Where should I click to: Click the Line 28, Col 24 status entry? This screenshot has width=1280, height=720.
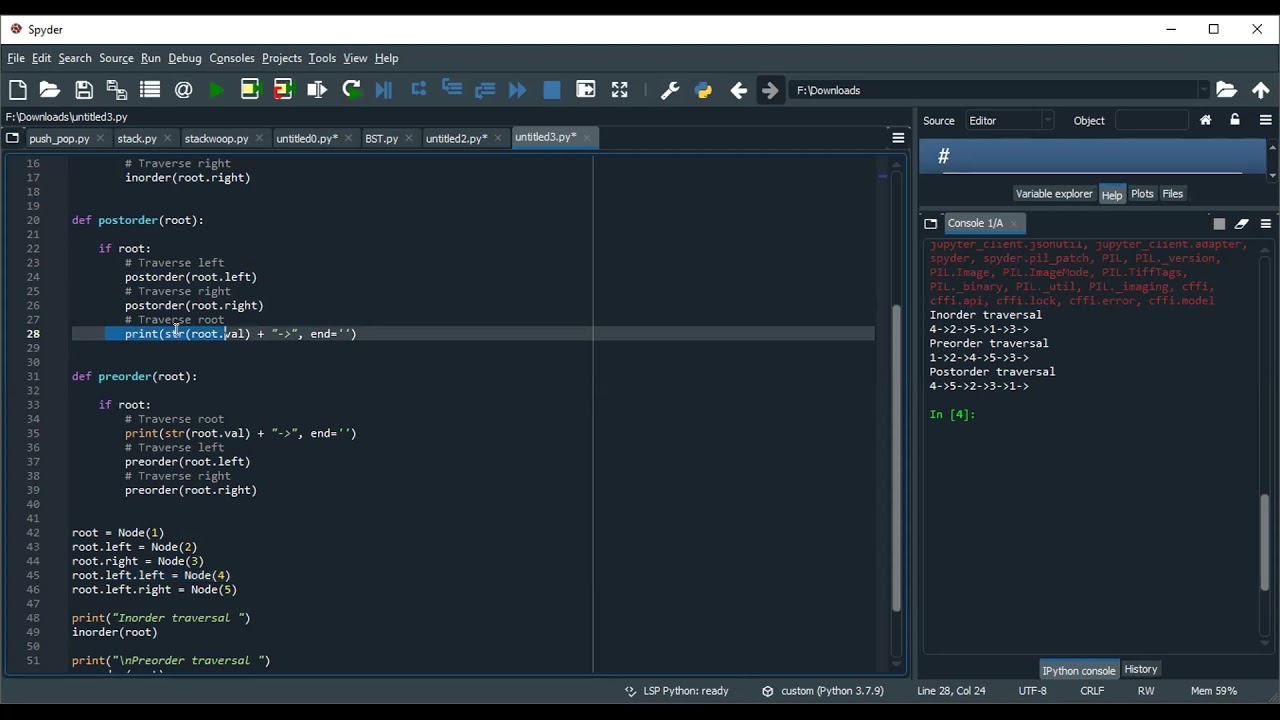point(951,691)
